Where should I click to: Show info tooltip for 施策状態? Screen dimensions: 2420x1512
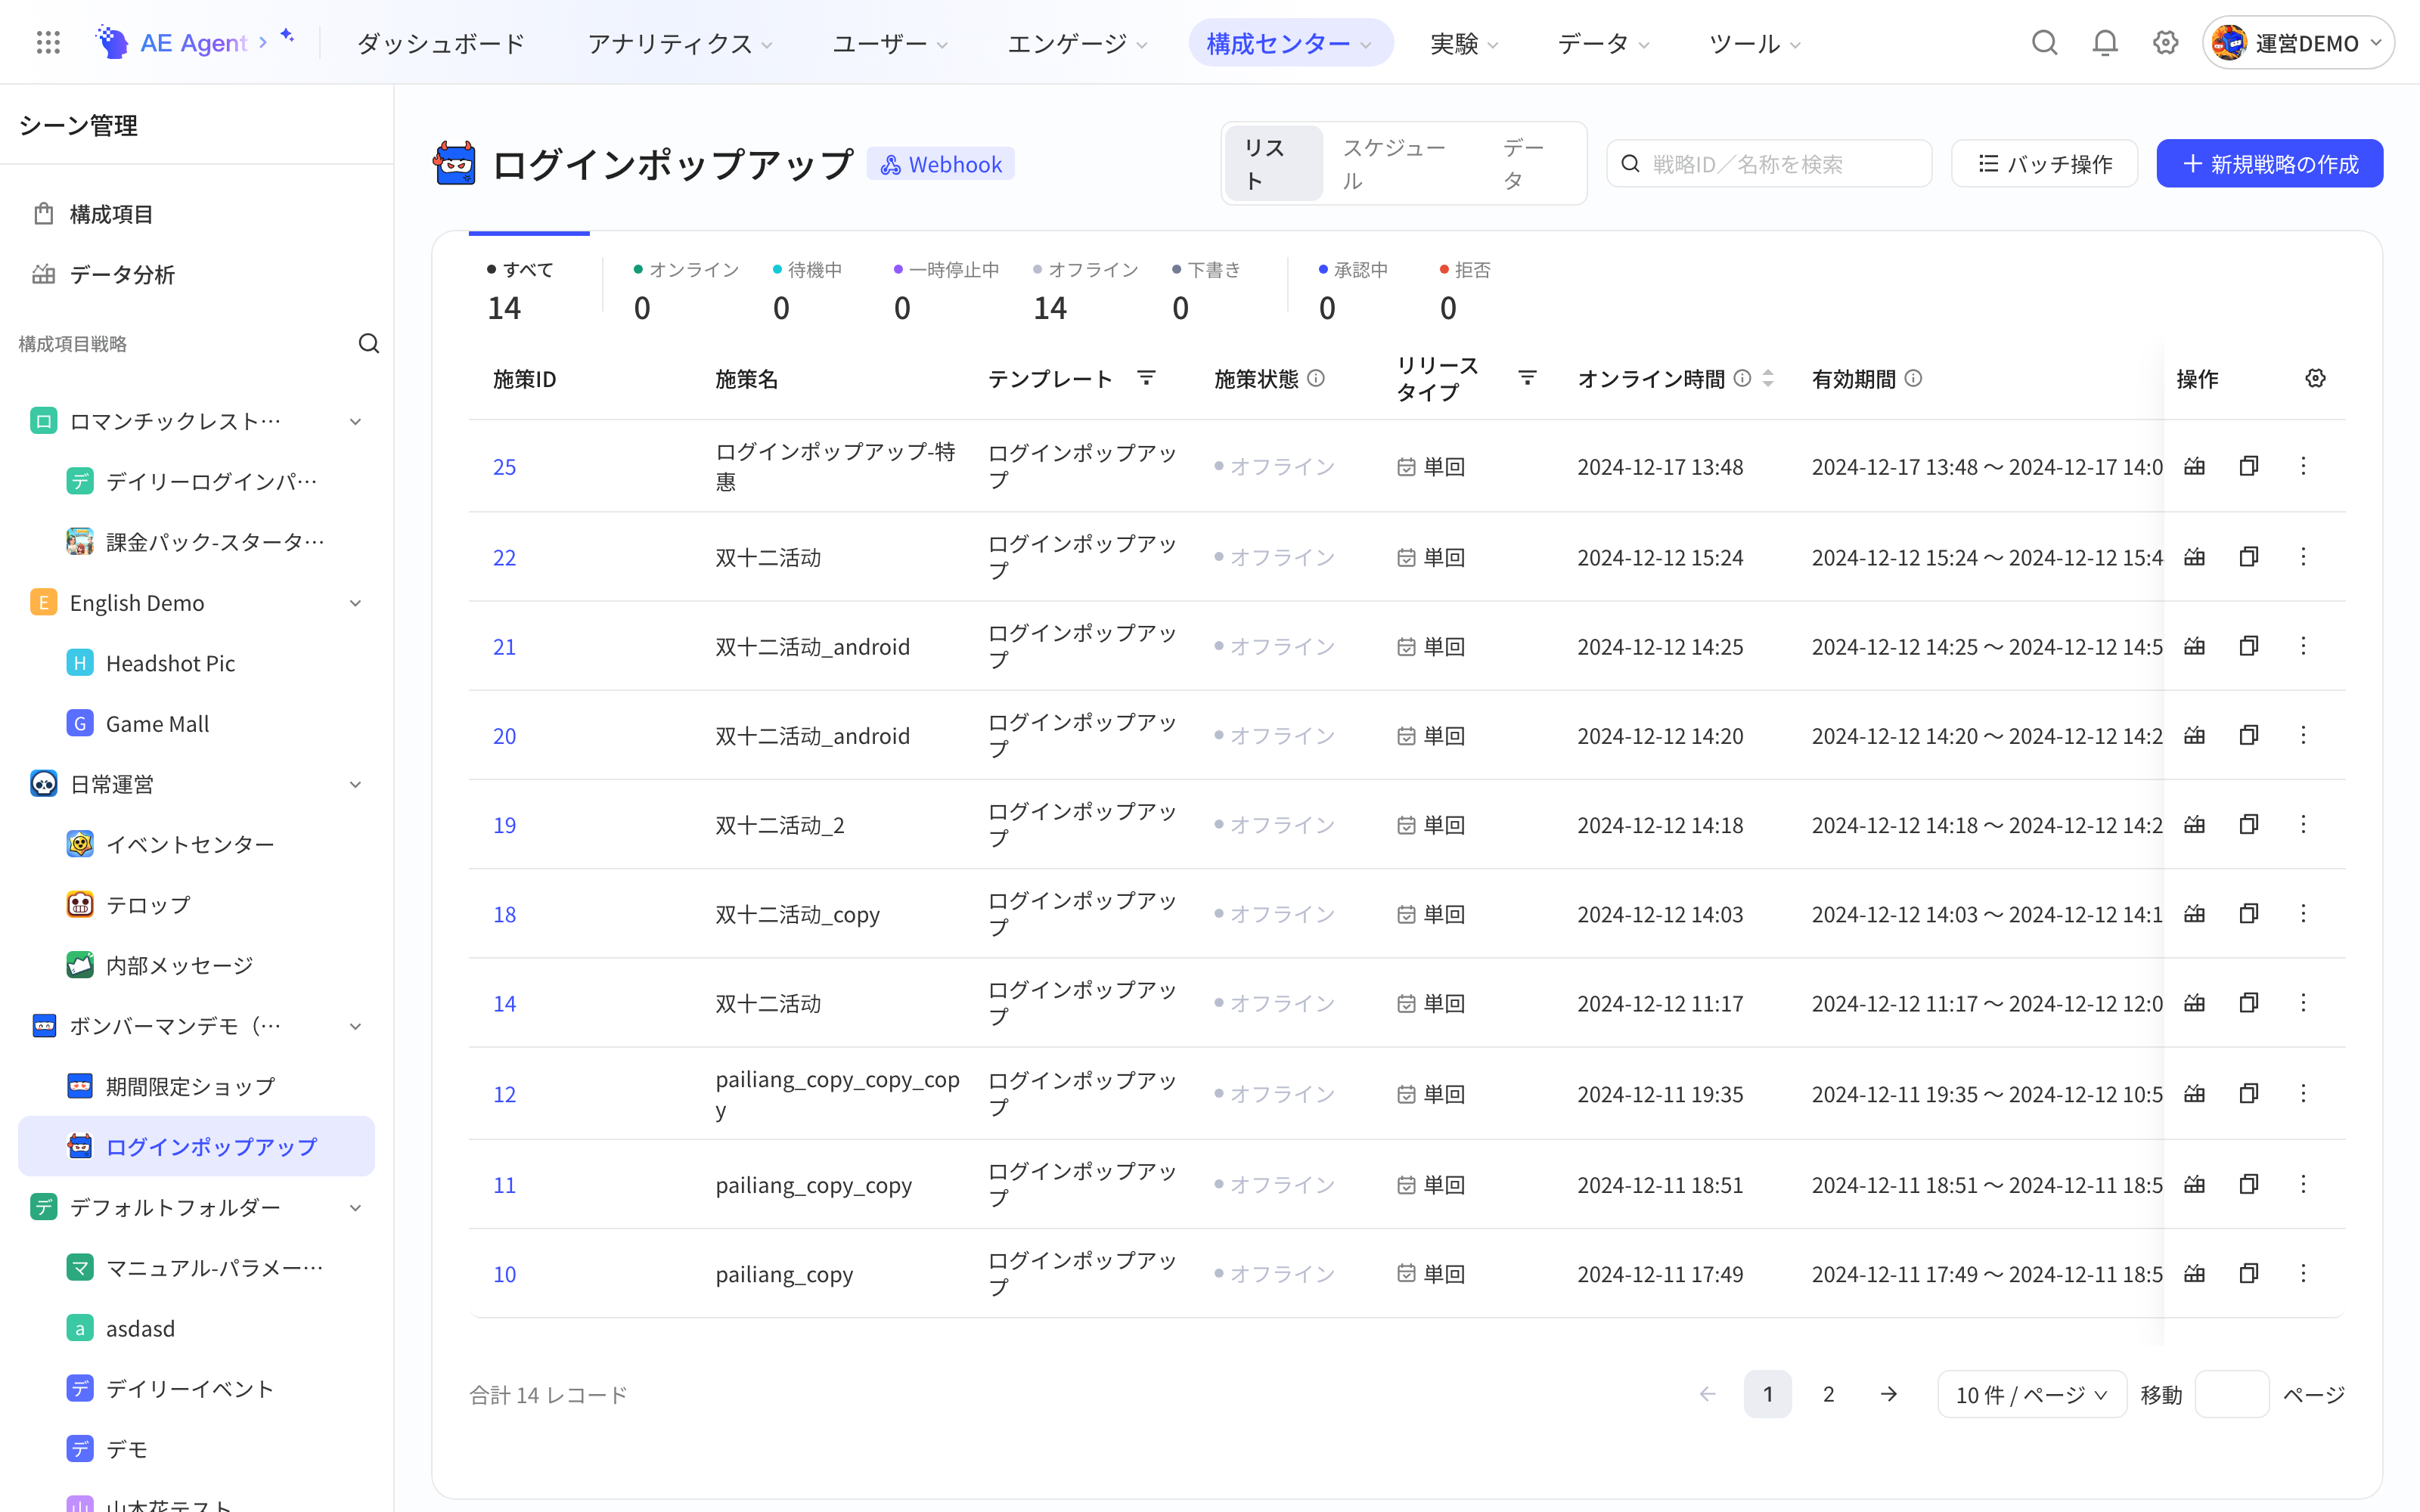click(1316, 378)
